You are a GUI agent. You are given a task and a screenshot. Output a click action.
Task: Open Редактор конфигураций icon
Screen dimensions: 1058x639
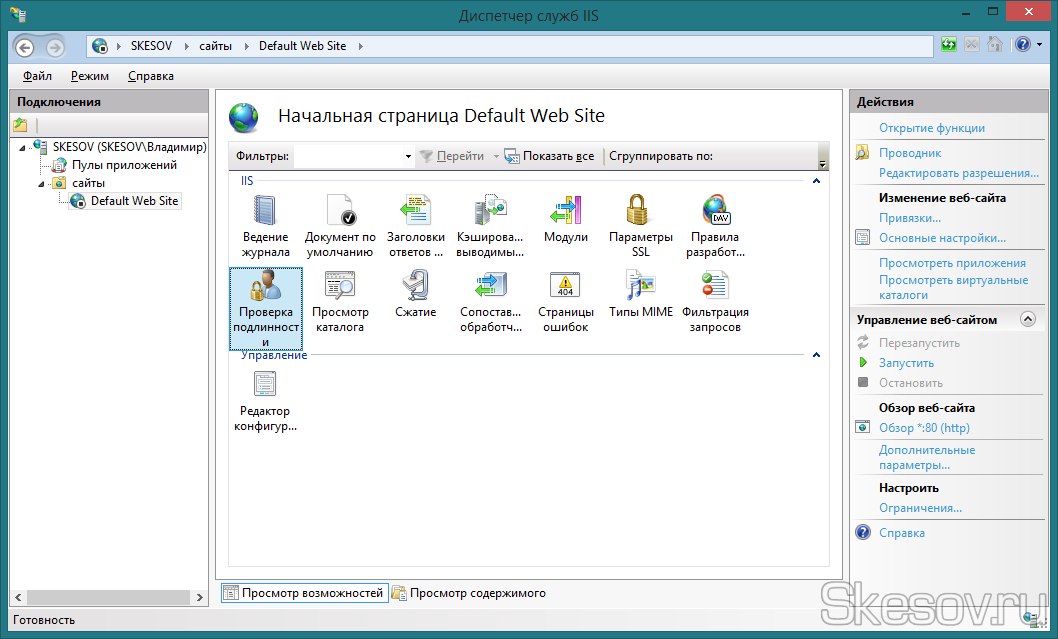pyautogui.click(x=266, y=385)
